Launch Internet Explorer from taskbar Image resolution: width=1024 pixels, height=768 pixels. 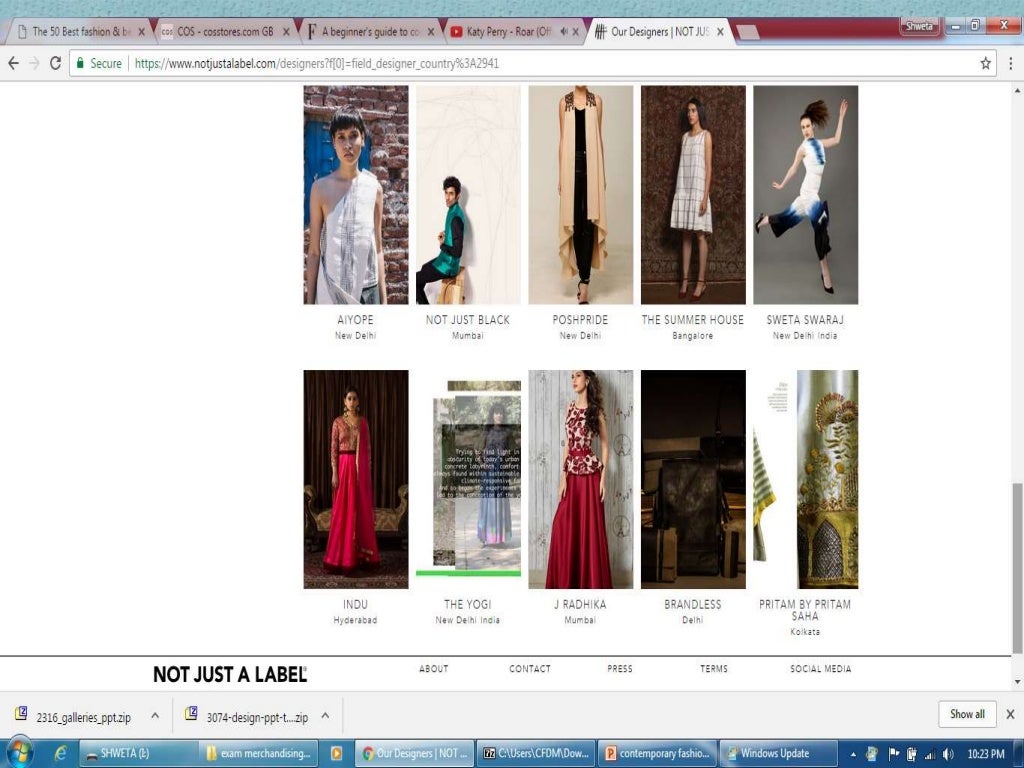pos(60,753)
